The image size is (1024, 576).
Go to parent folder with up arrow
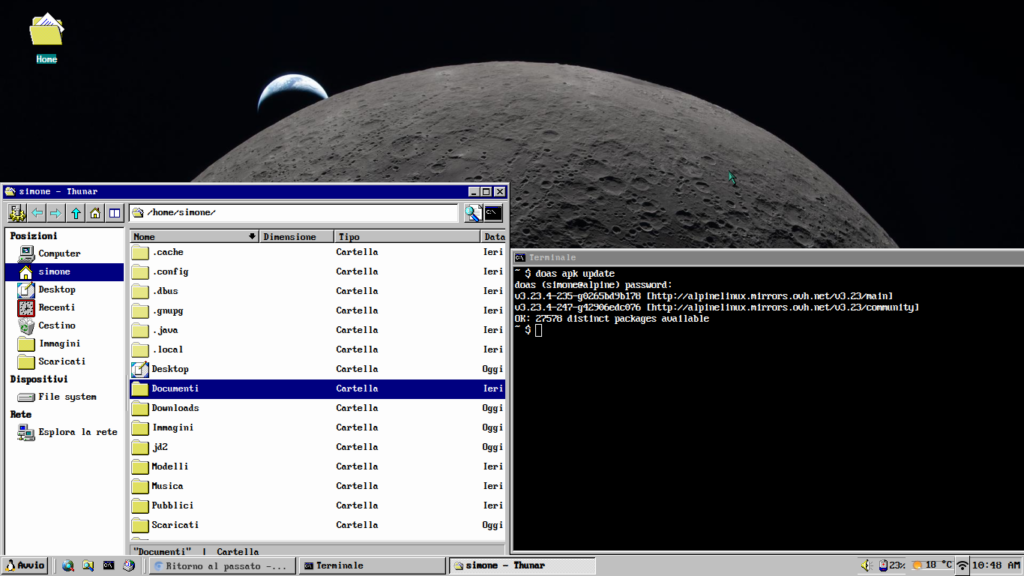tap(76, 213)
